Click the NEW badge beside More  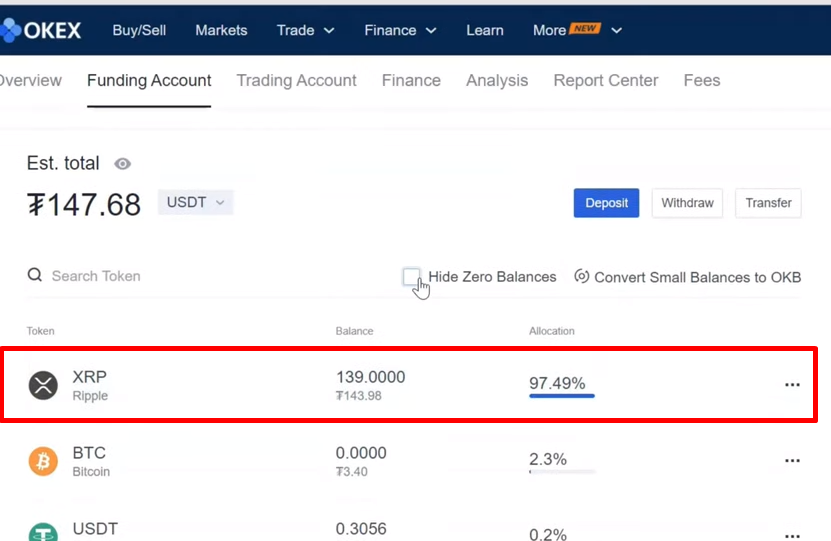coord(585,28)
